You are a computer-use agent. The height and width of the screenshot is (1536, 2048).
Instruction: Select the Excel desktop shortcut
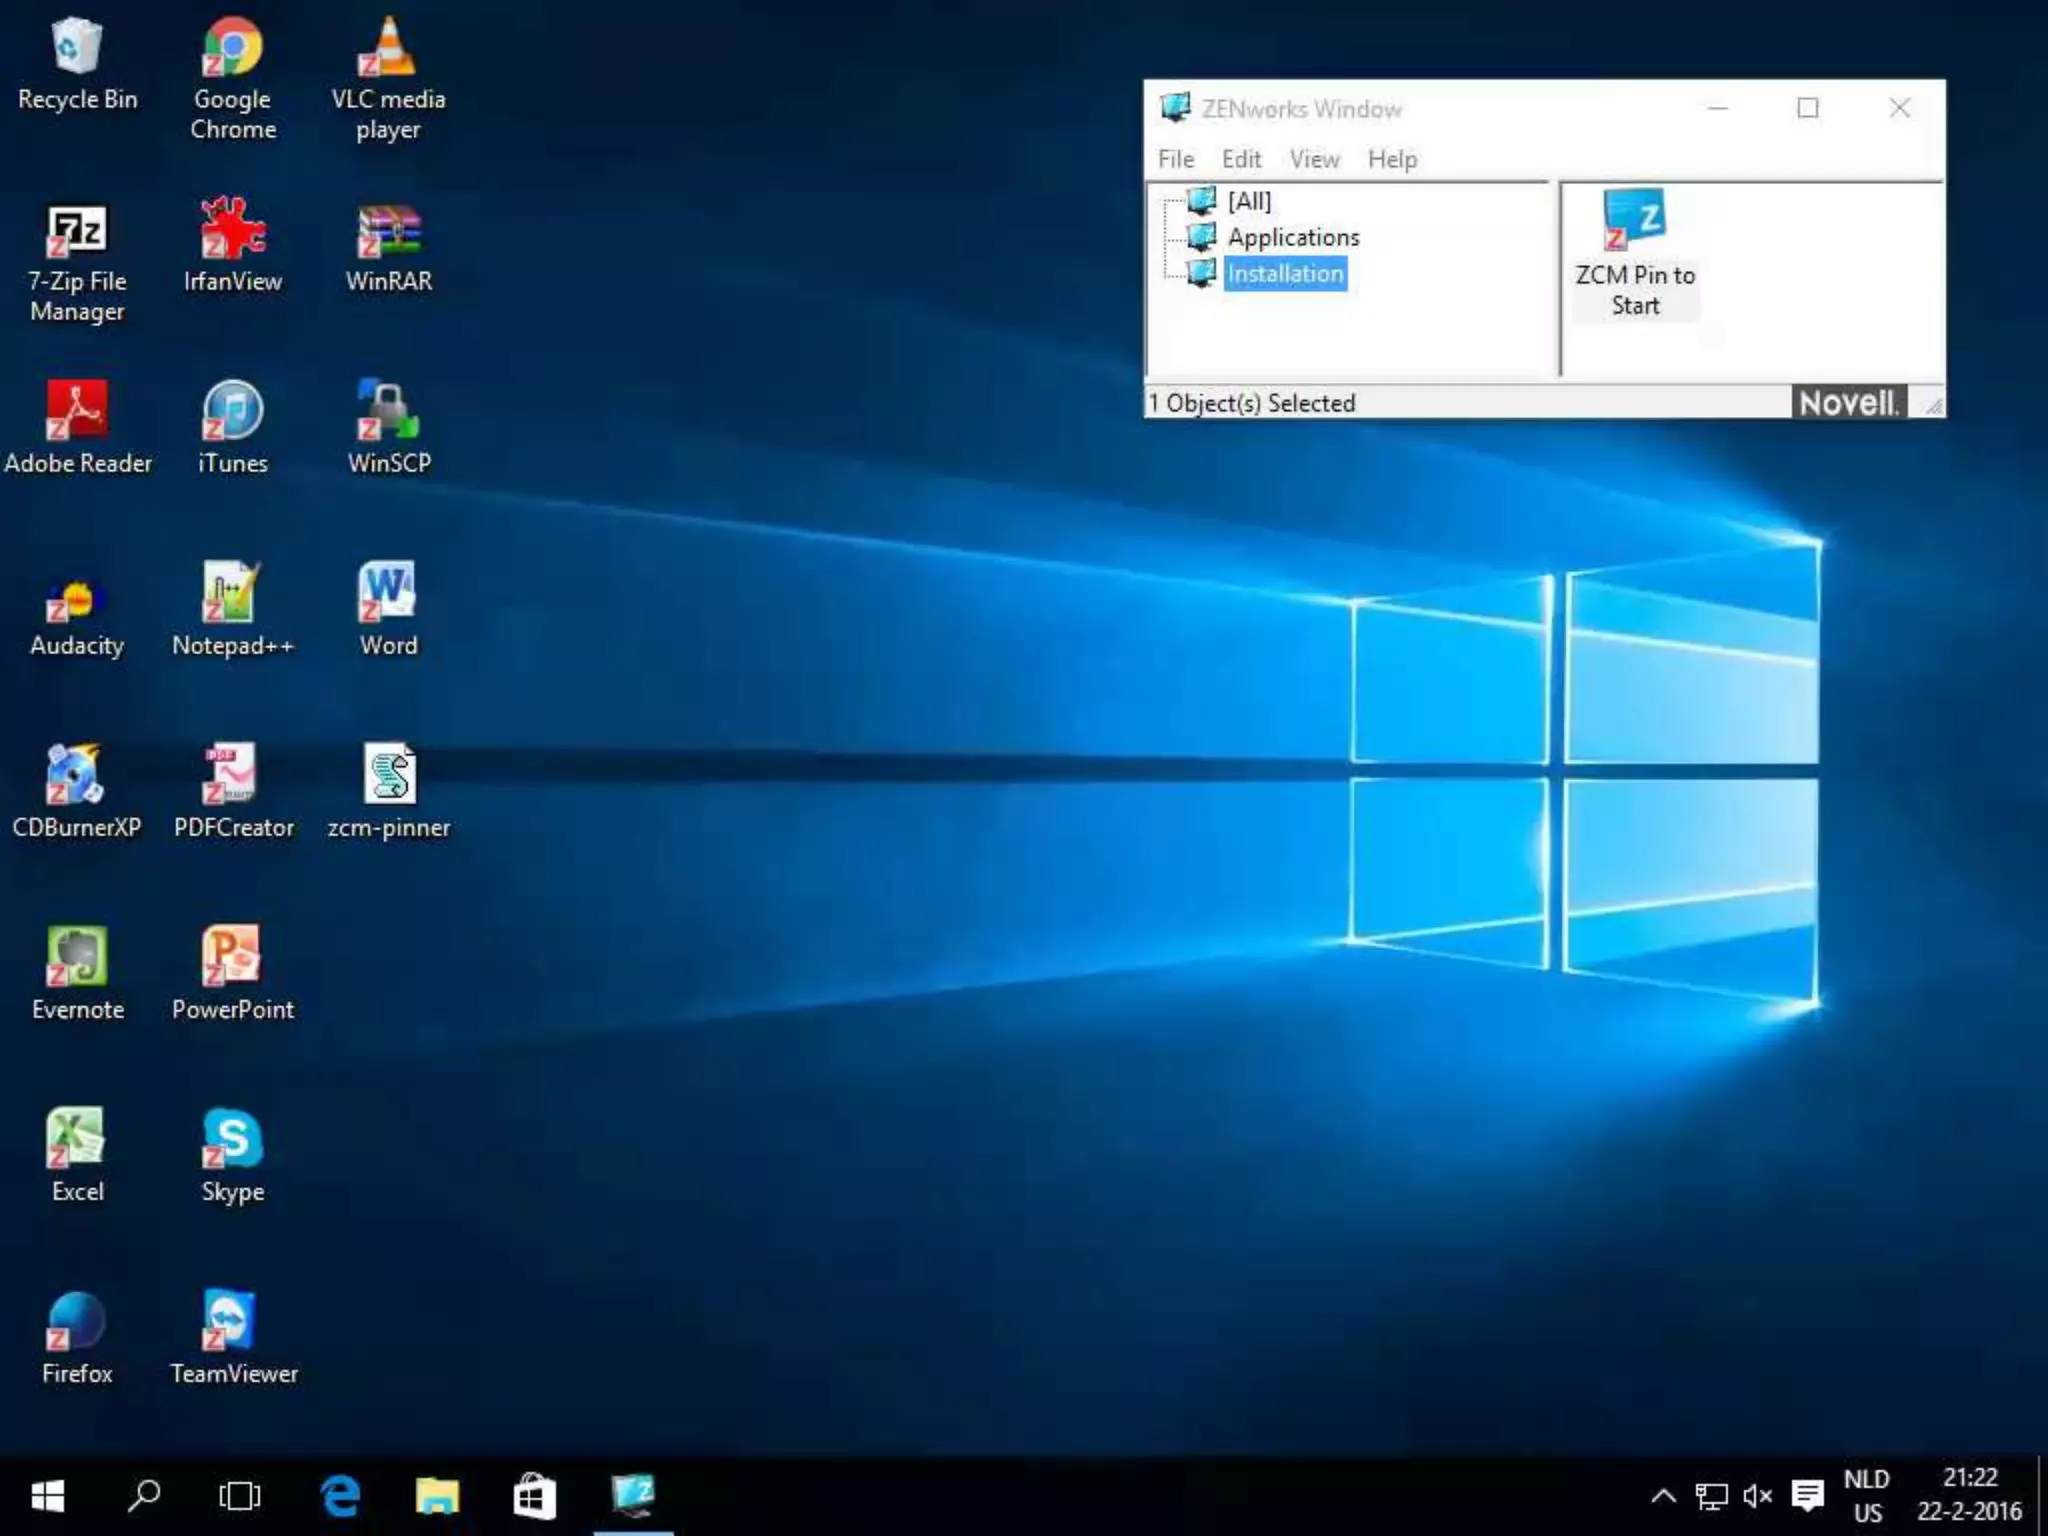(x=77, y=1156)
